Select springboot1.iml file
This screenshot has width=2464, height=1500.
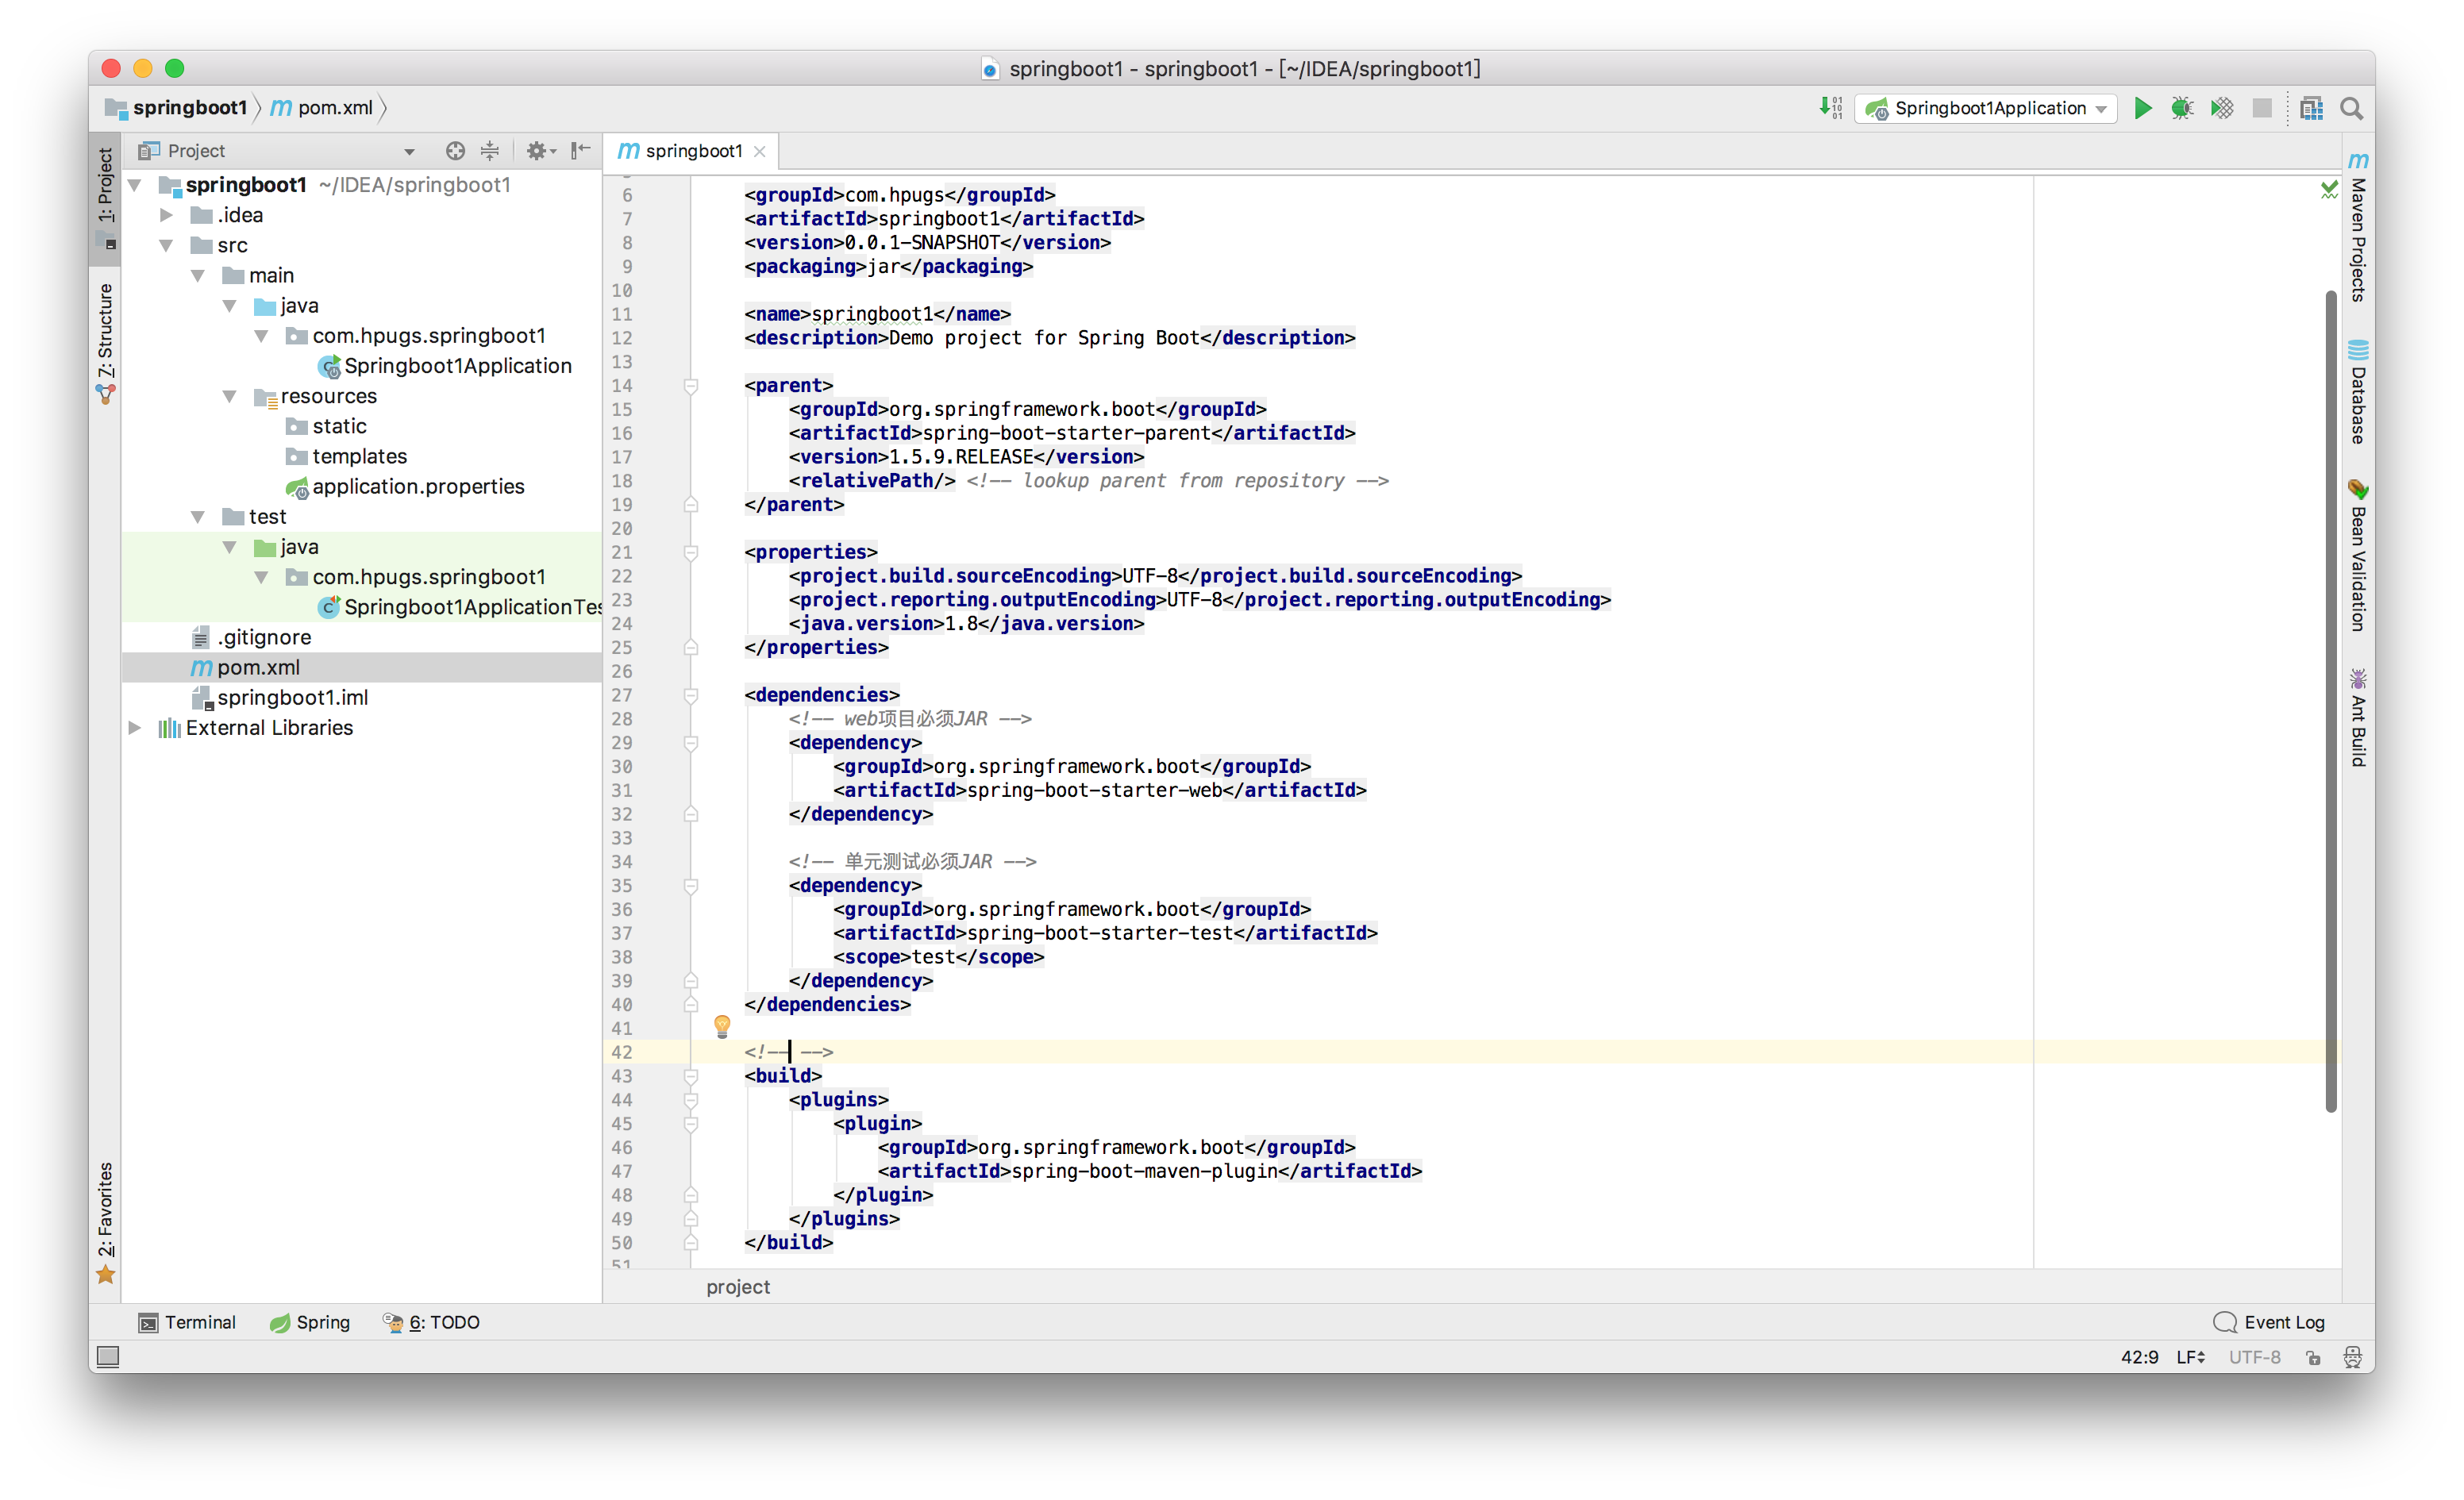279,698
